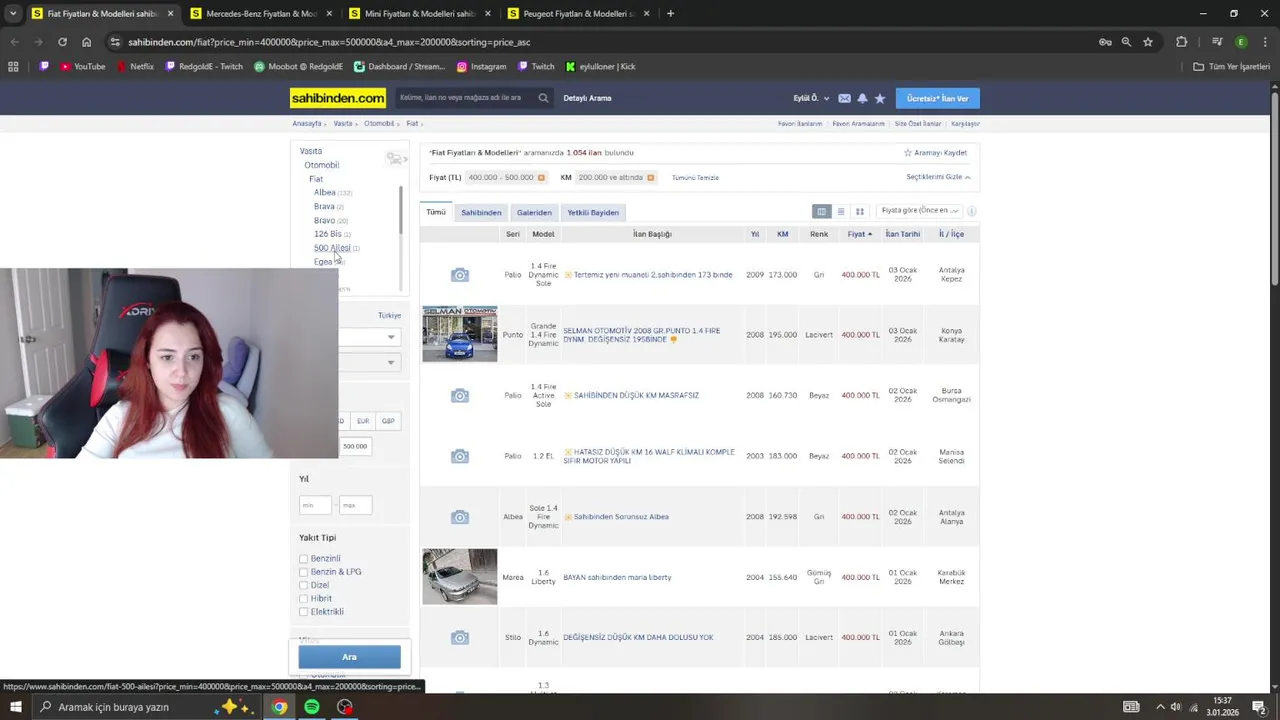This screenshot has width=1280, height=720.
Task: Select the Tümü listings tab
Action: click(x=436, y=212)
